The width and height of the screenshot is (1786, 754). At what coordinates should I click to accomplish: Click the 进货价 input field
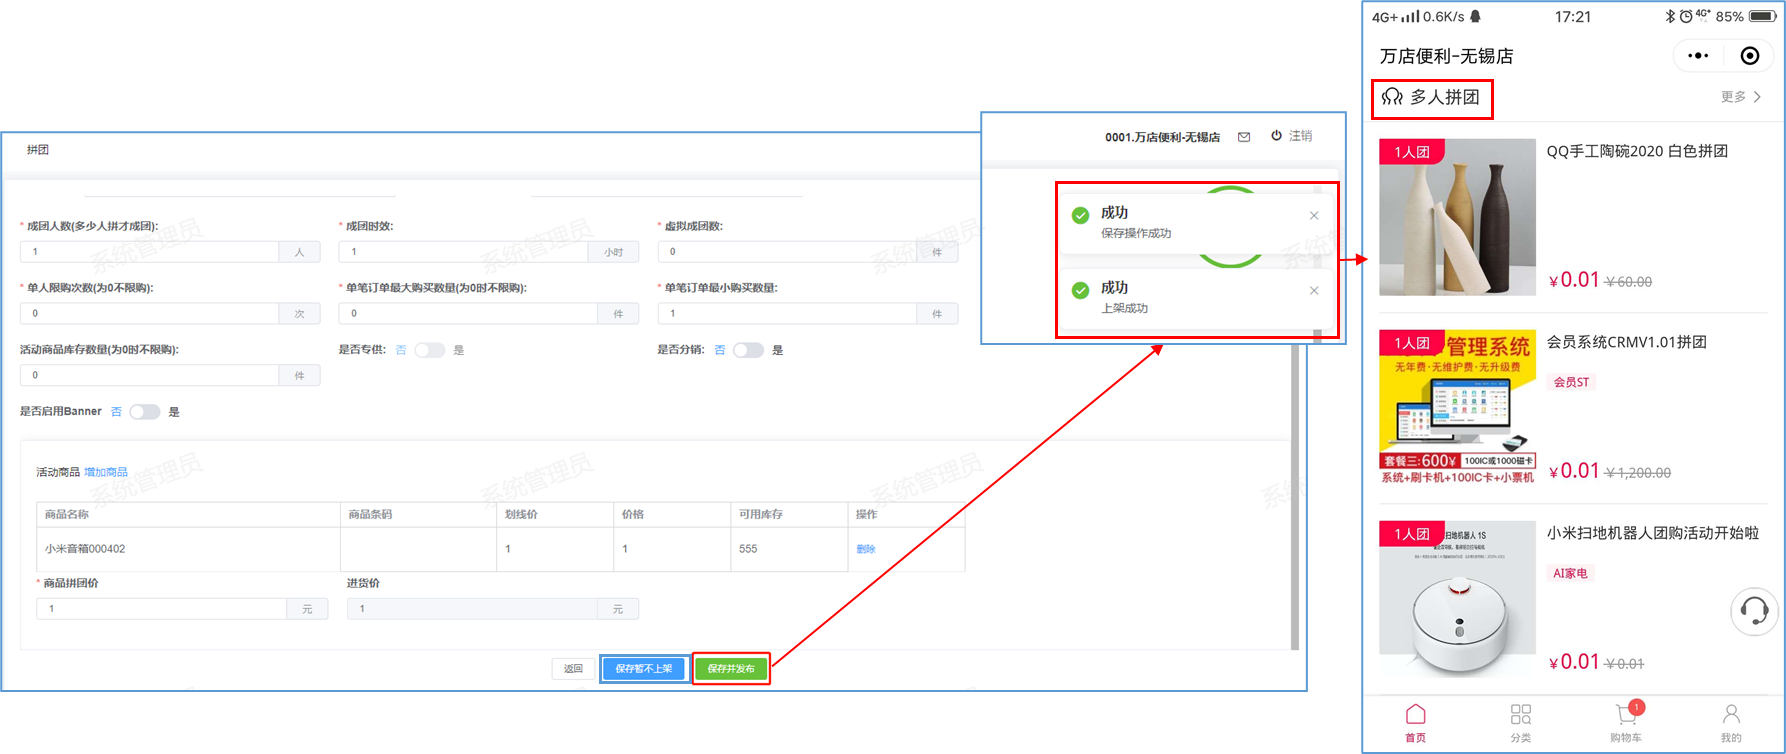[472, 609]
